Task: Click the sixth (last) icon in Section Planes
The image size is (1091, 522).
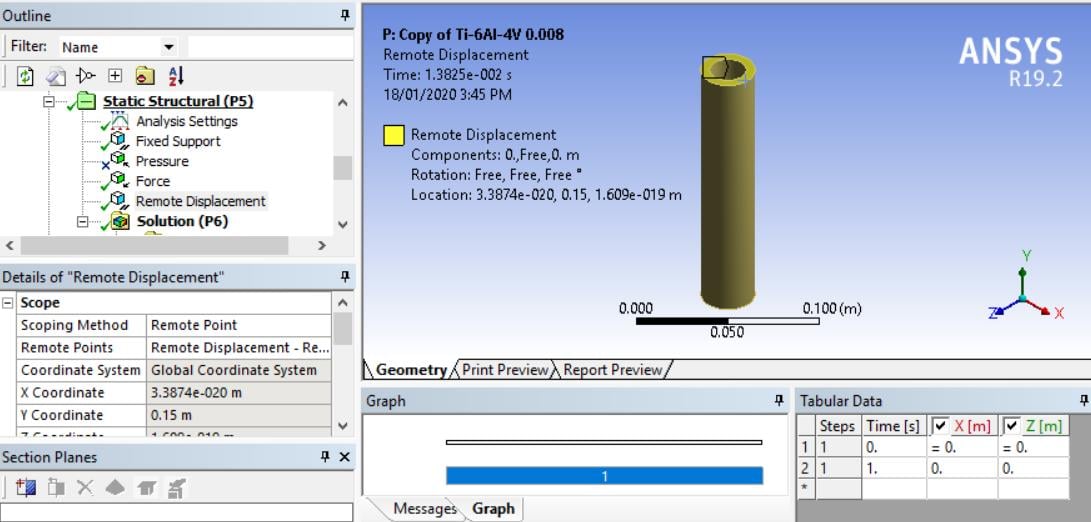Action: point(176,488)
